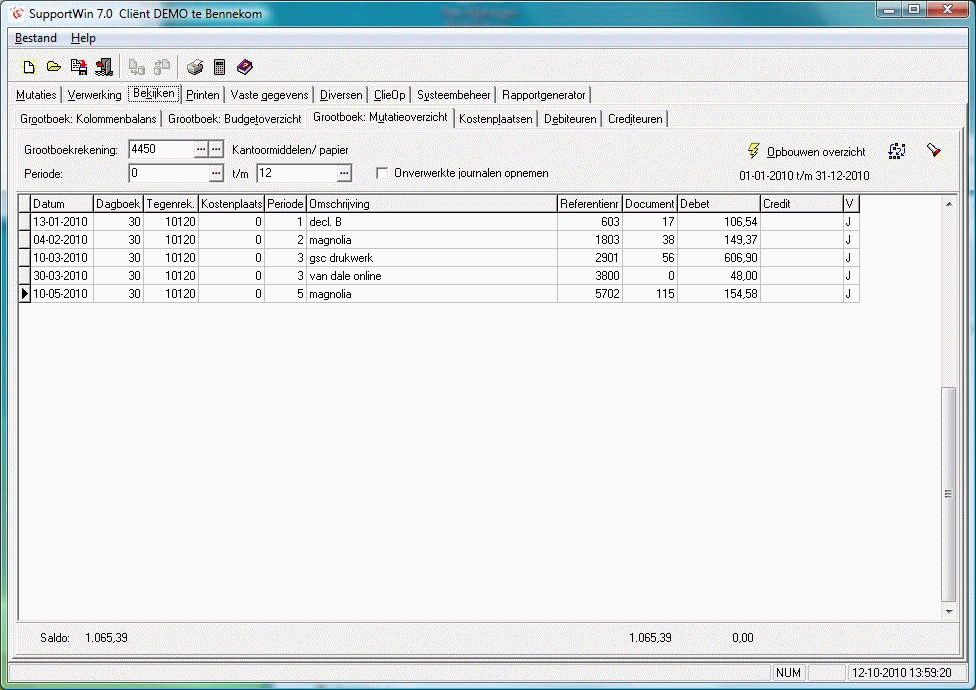This screenshot has height=690, width=976.
Task: Open lookup for Periode start field
Action: click(215, 173)
